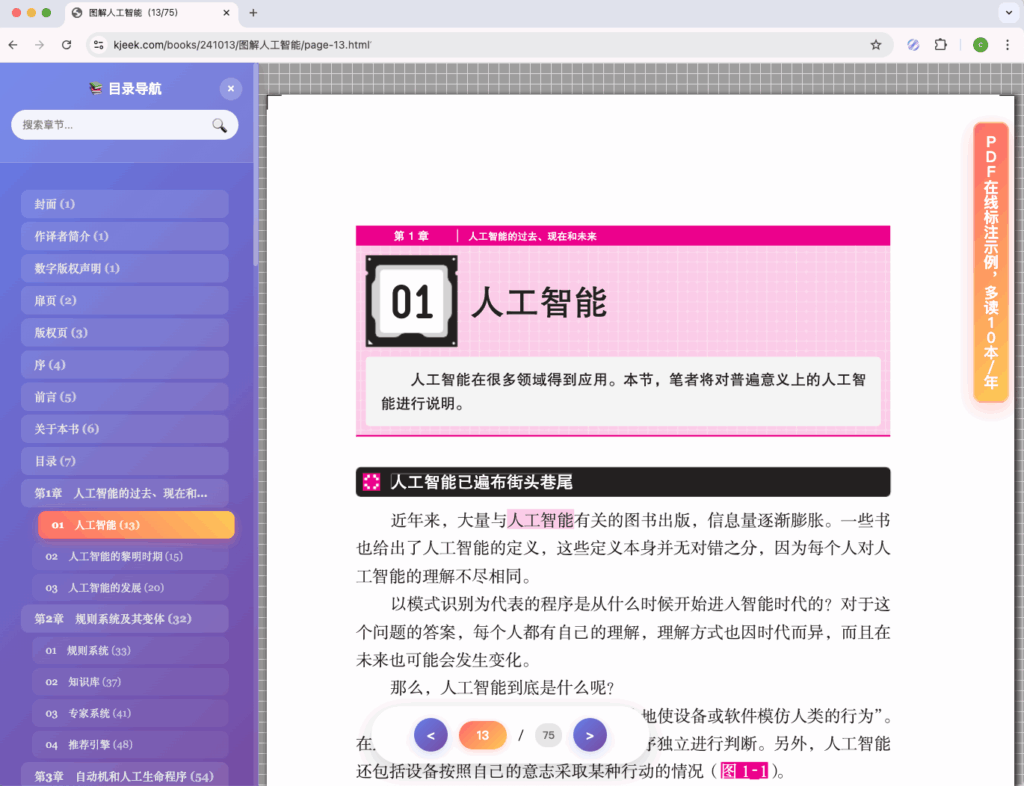
Task: Click the 图1-1 figure link
Action: pos(743,772)
